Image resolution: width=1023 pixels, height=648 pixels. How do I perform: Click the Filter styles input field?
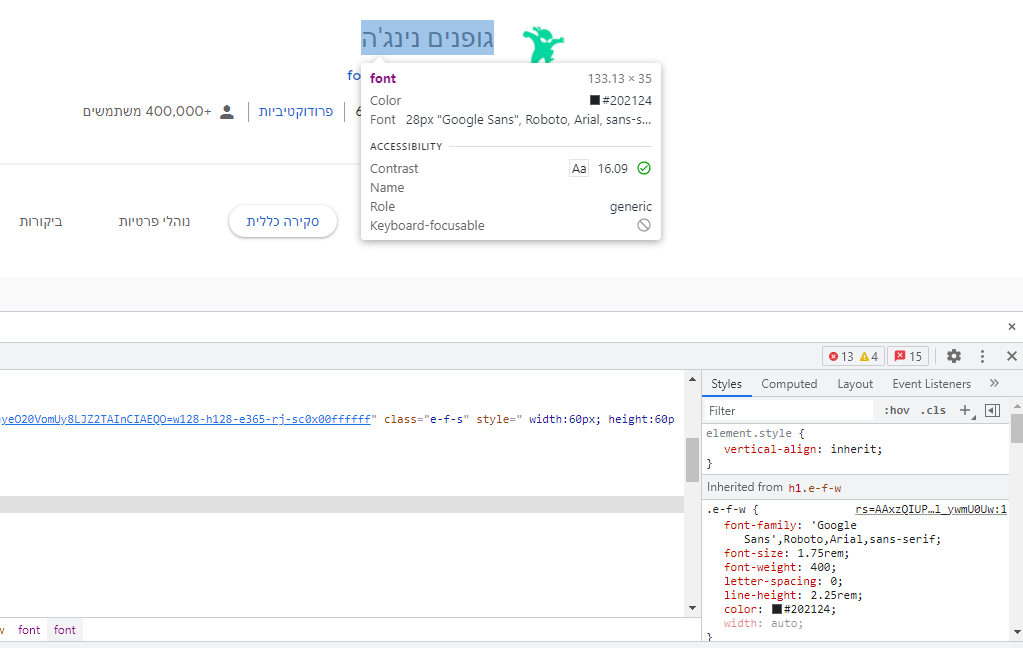click(788, 410)
